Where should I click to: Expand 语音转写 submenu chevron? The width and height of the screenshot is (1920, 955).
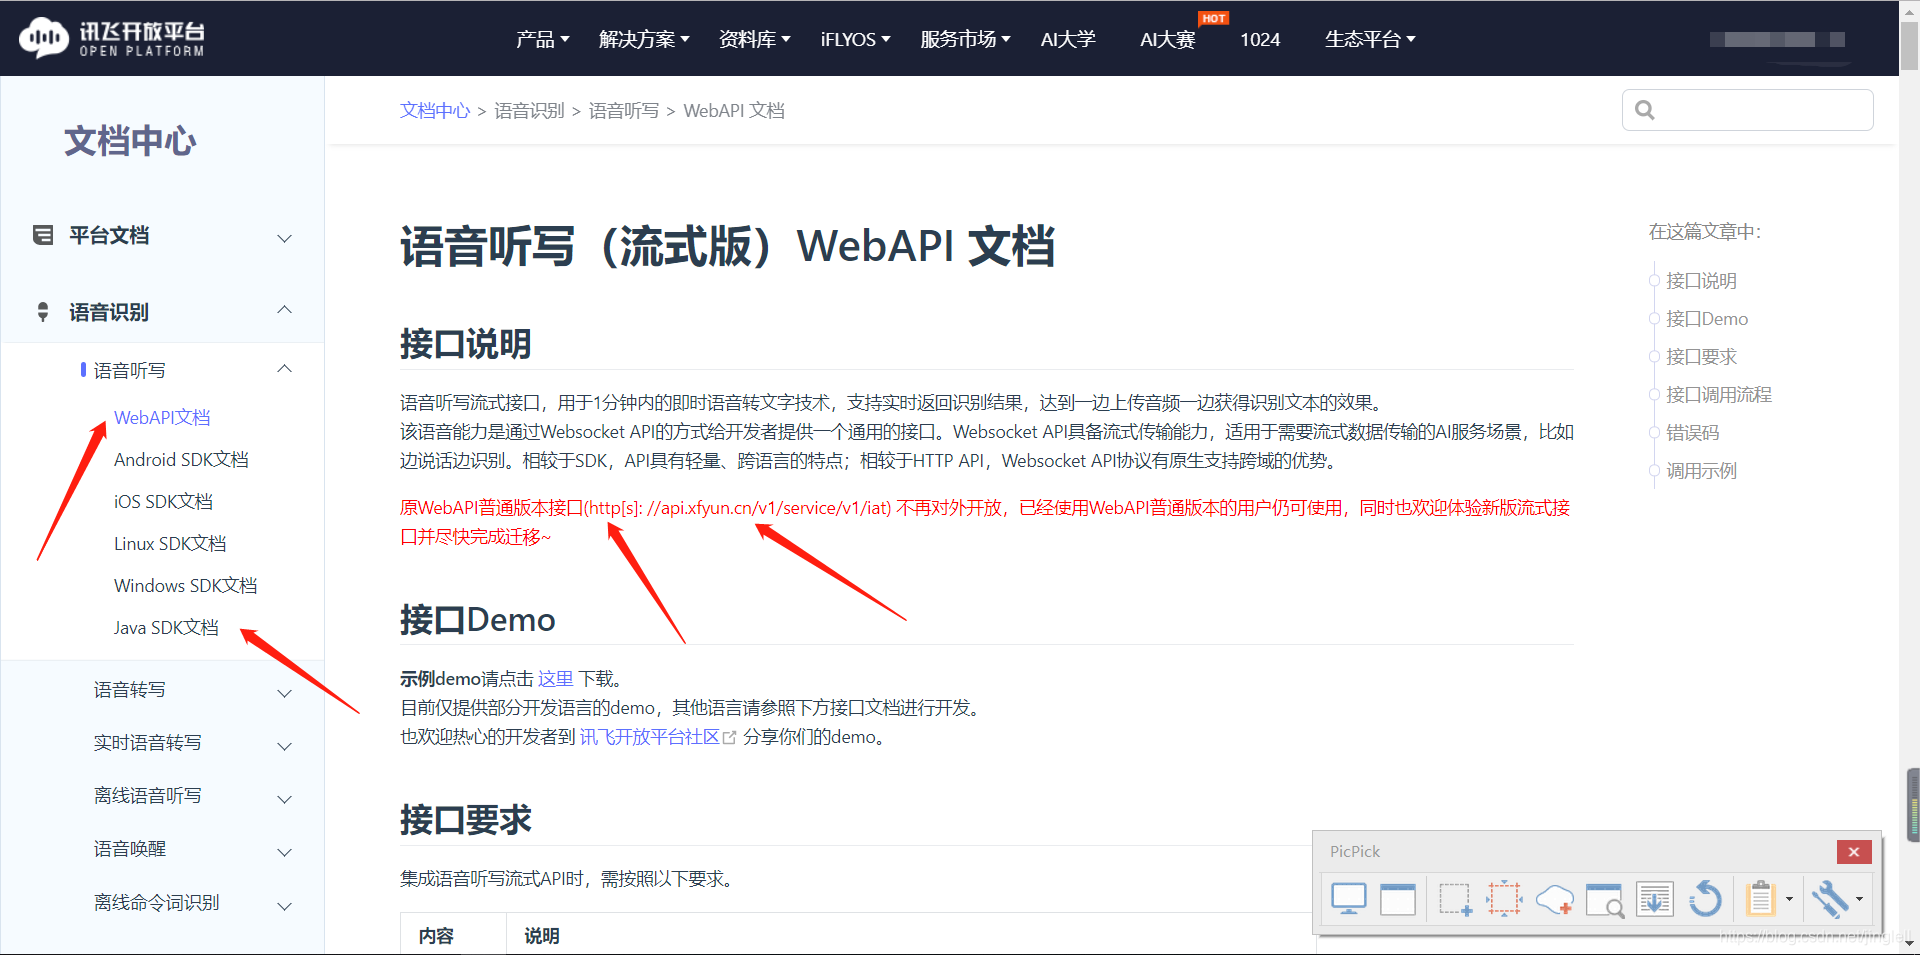(284, 693)
